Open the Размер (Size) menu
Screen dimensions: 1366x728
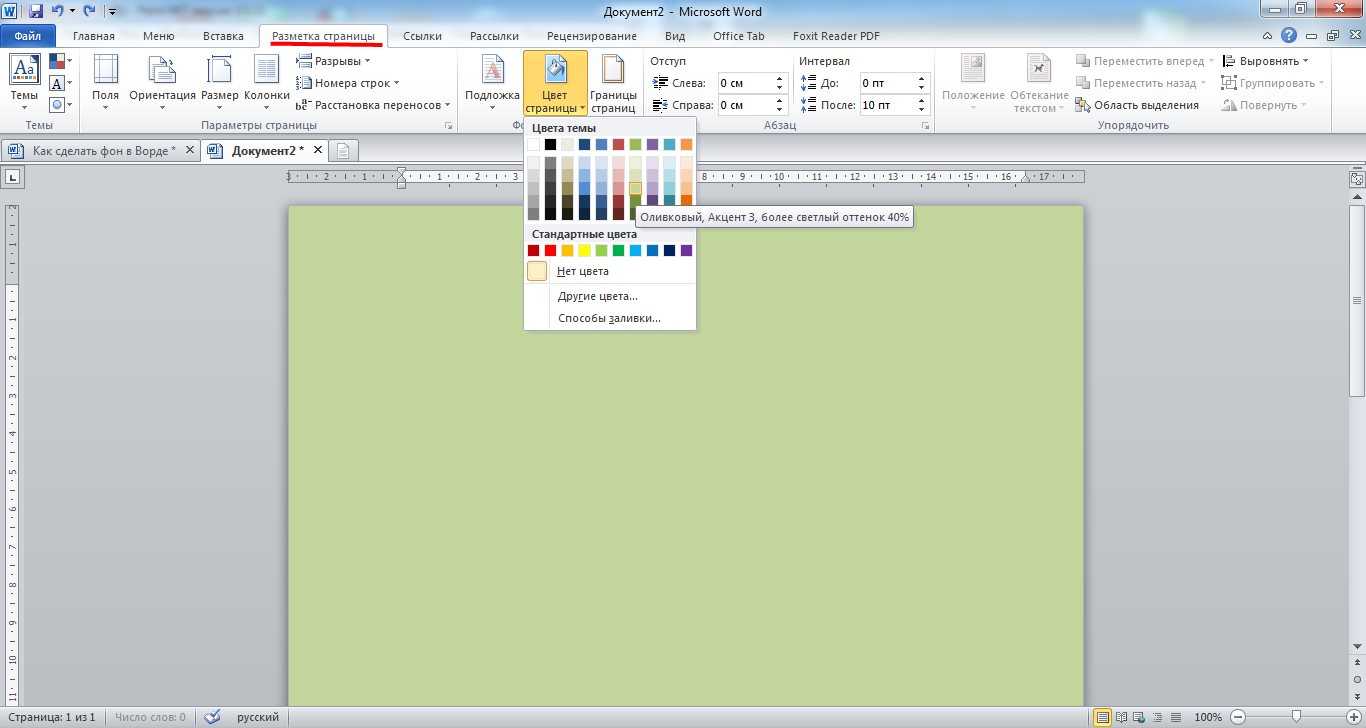[219, 83]
